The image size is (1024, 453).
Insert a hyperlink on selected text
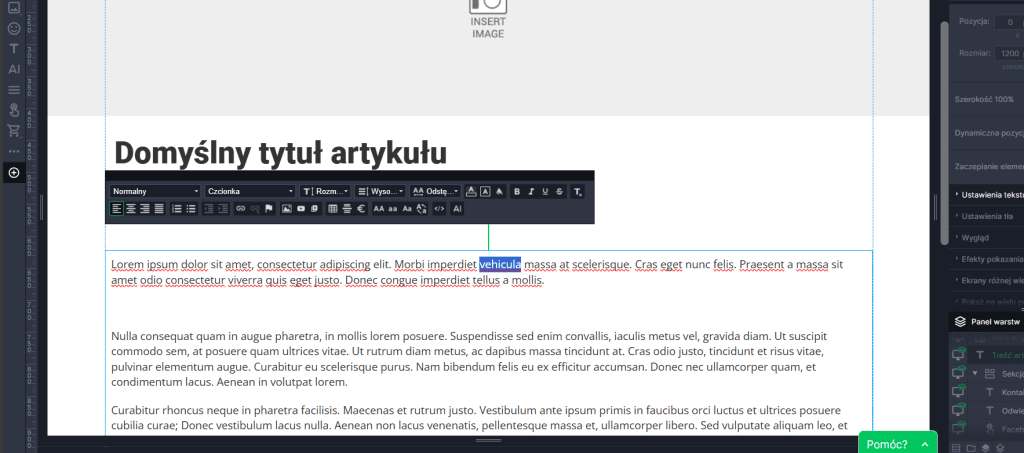coord(240,209)
